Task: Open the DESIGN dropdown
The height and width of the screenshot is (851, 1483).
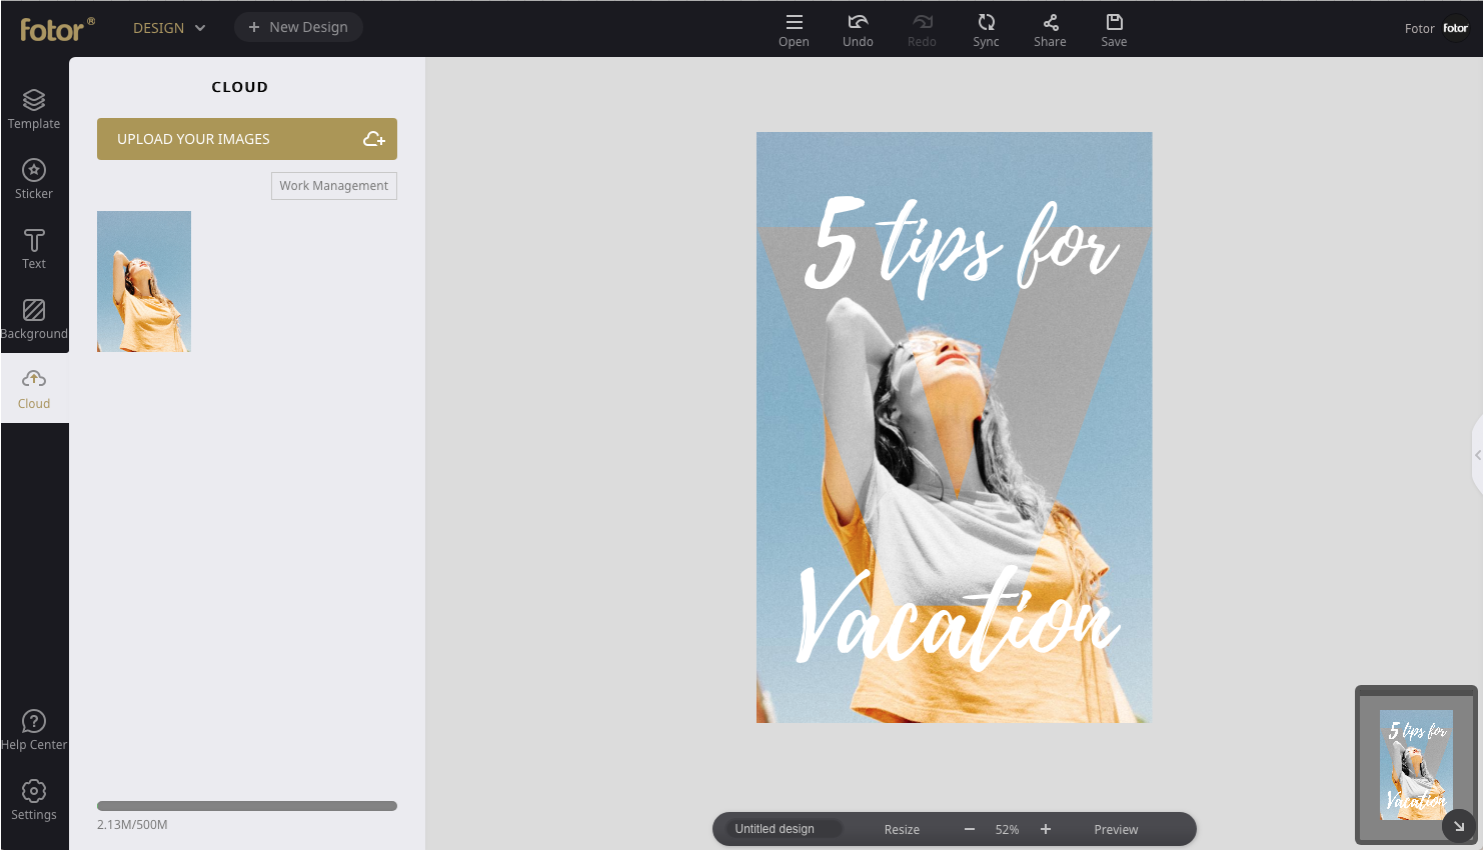Action: 169,28
